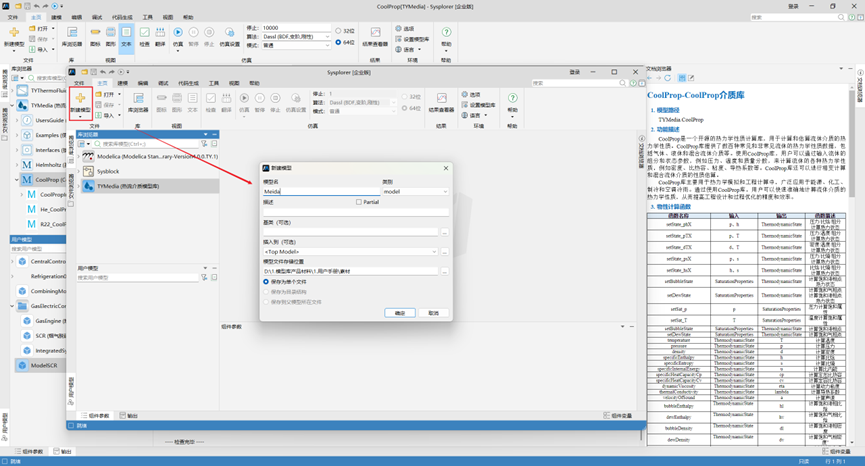Viewport: 865px width, 466px height.
Task: Open 编辑 tab in front window
Action: point(143,83)
